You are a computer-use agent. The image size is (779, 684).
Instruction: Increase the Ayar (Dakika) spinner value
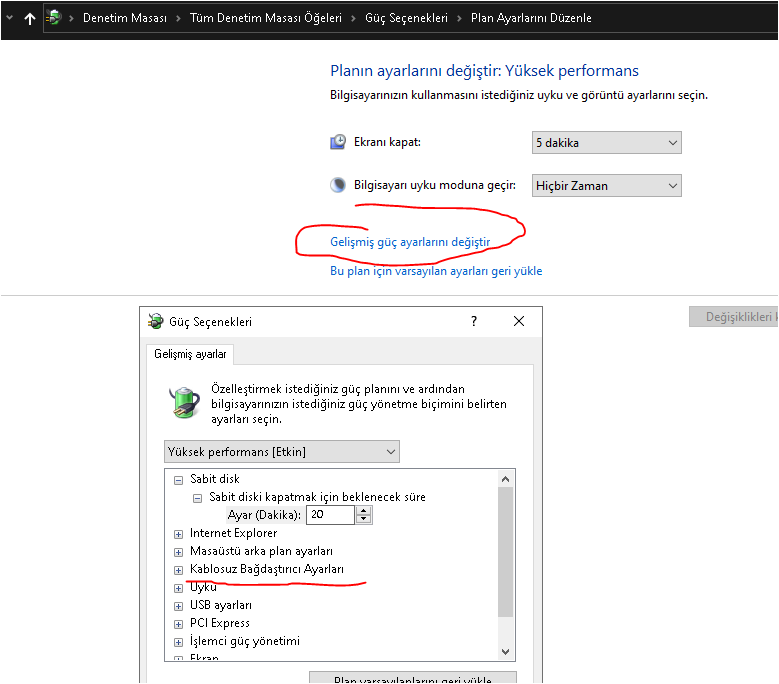(364, 510)
